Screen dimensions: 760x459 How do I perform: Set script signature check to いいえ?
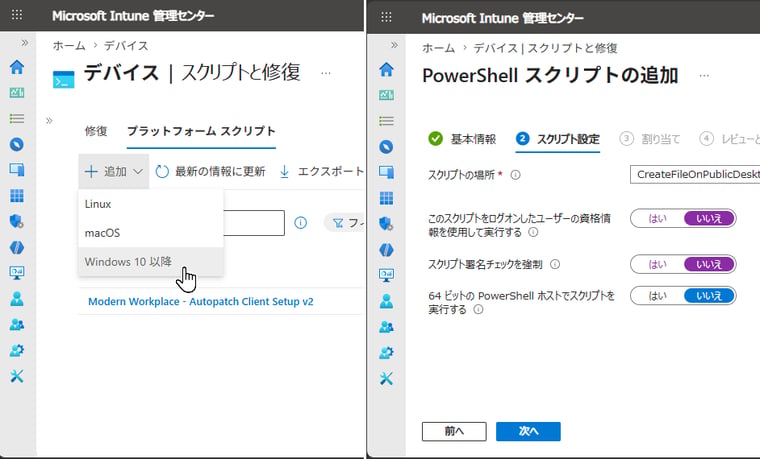pos(709,264)
